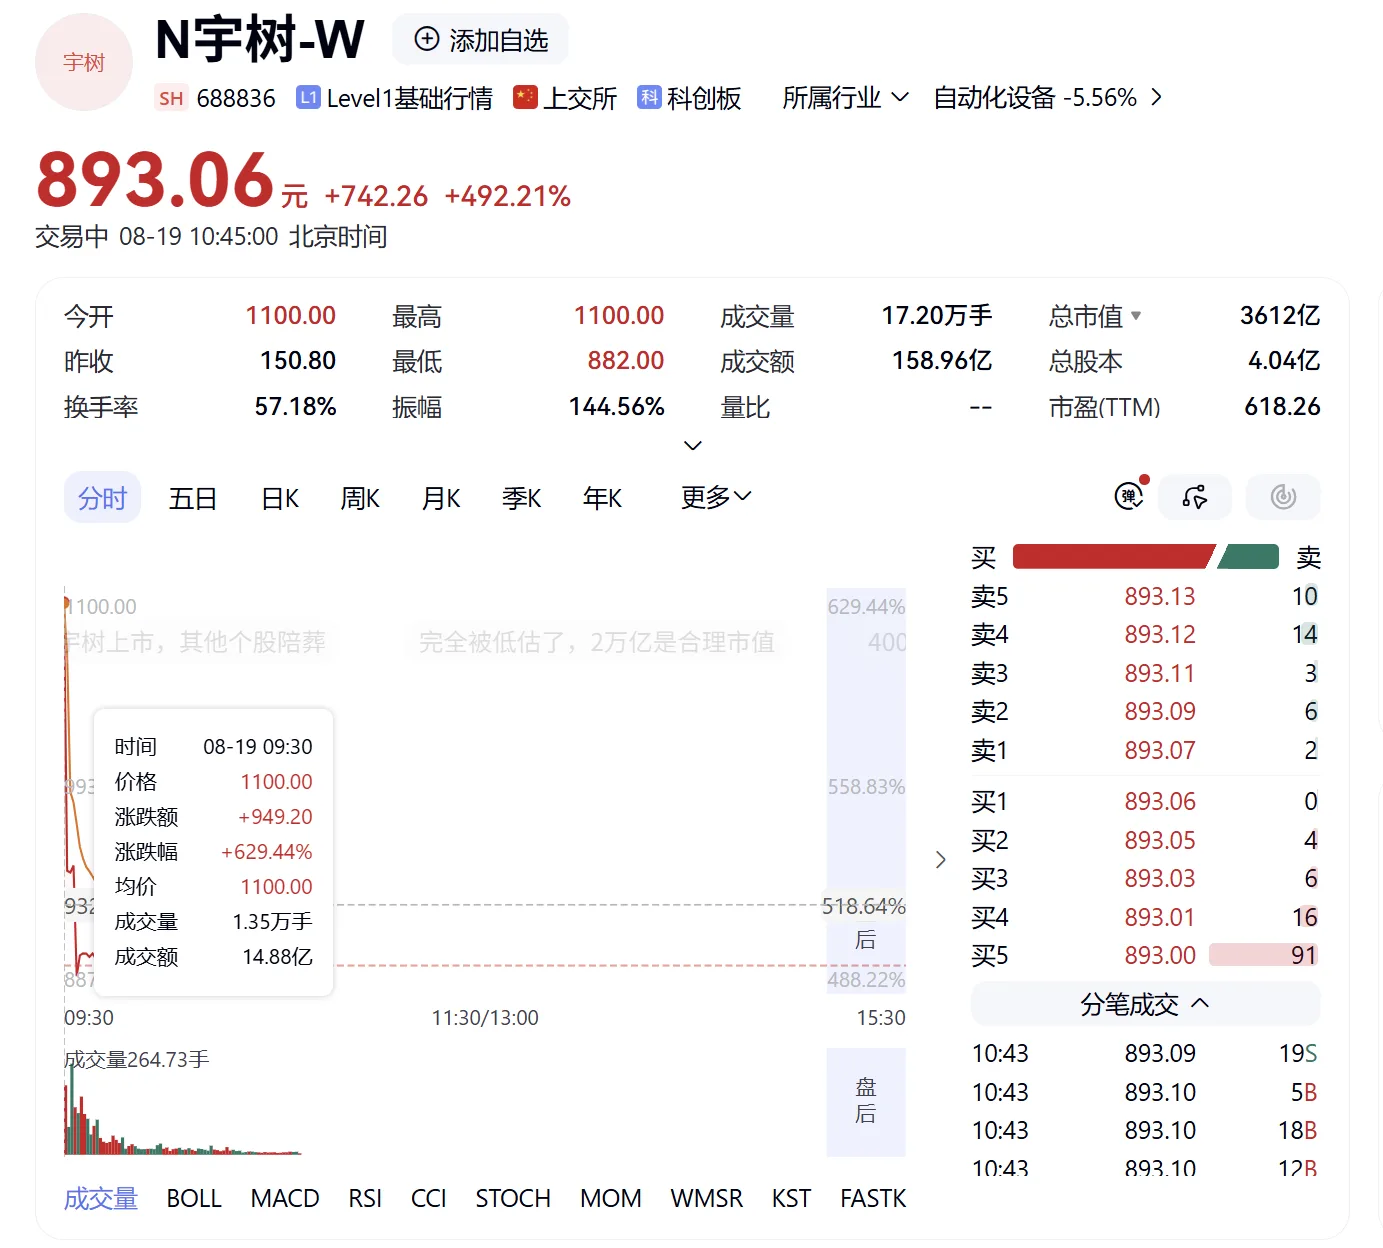Click the 卖4 price 893.12
The image size is (1383, 1248).
[1159, 634]
